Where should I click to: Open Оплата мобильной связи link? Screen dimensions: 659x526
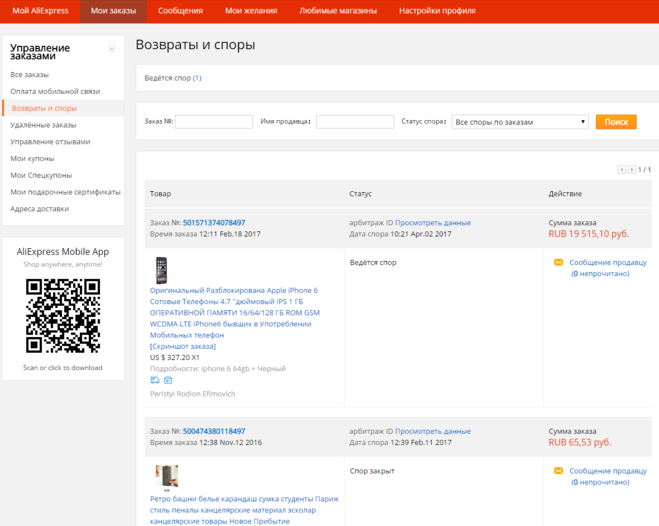[x=55, y=92]
